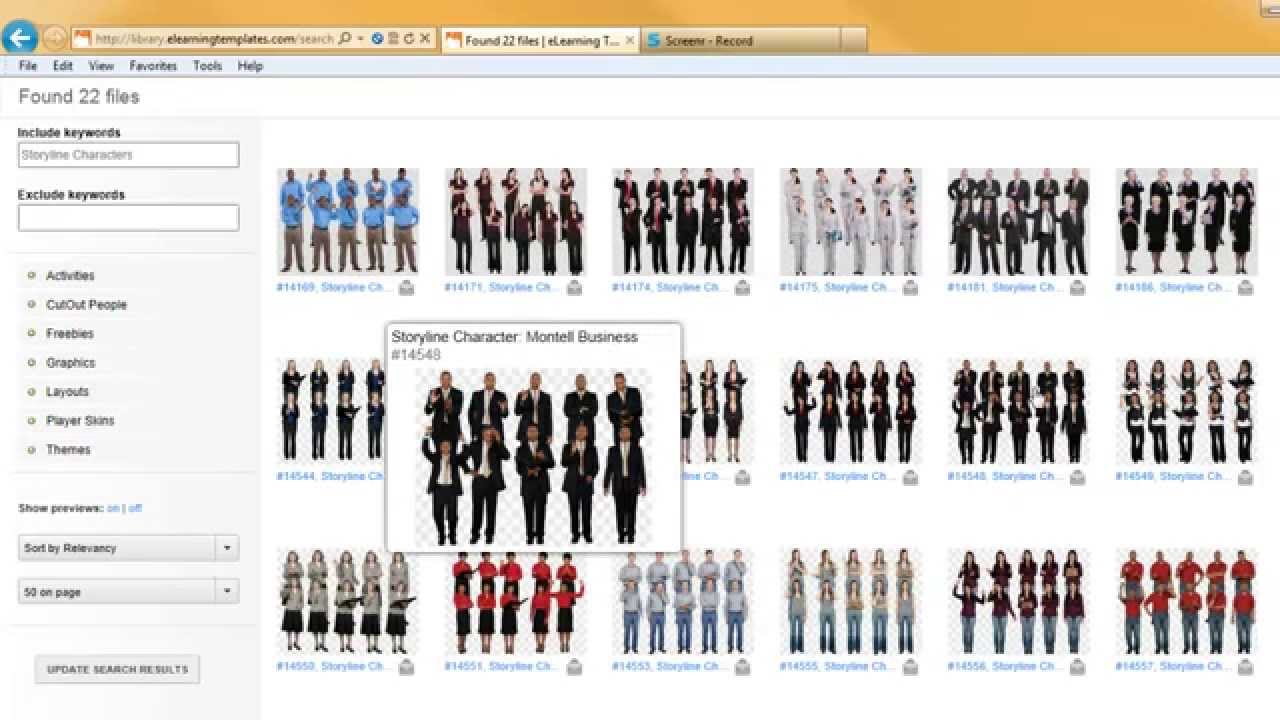The height and width of the screenshot is (720, 1280).
Task: Open the #14547 Storyline Ch... link
Action: point(838,477)
